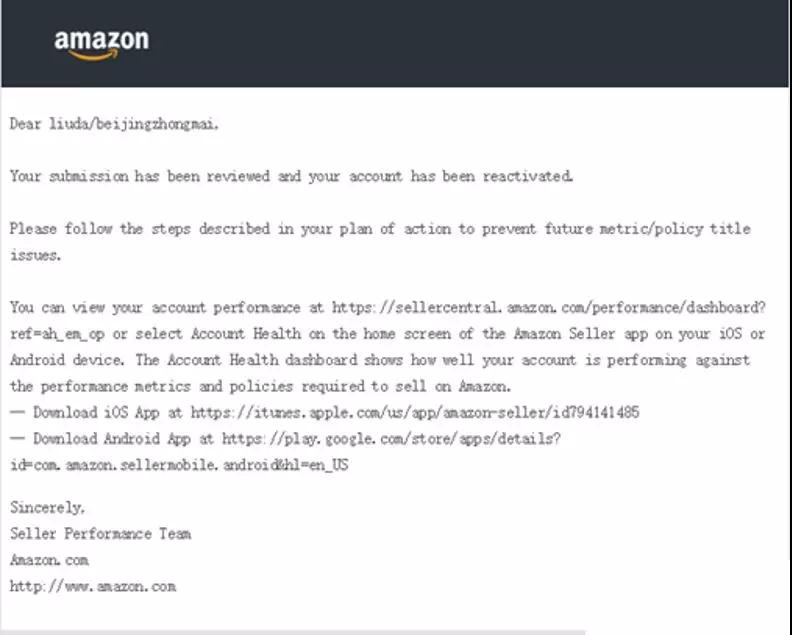Image resolution: width=792 pixels, height=635 pixels.
Task: Follow the http://www.amazon.com link in signature
Action: click(x=93, y=587)
